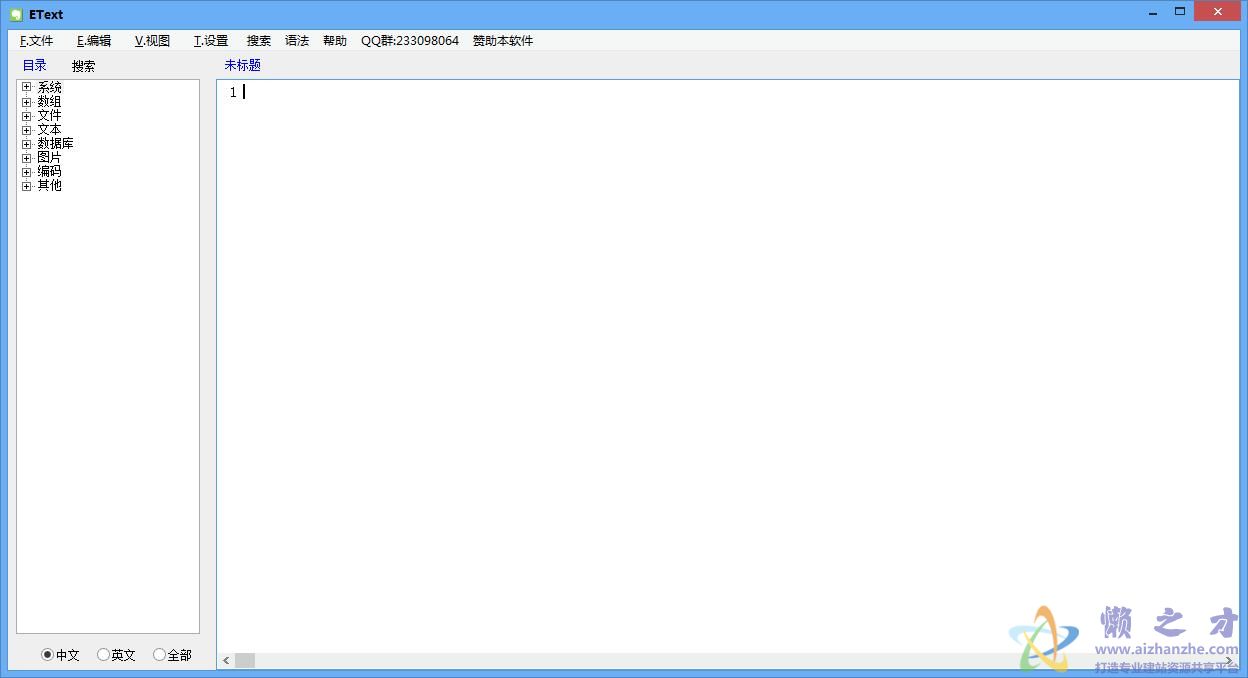Viewport: 1248px width, 678px height.
Task: Open the F.文件 menu
Action: pos(37,41)
